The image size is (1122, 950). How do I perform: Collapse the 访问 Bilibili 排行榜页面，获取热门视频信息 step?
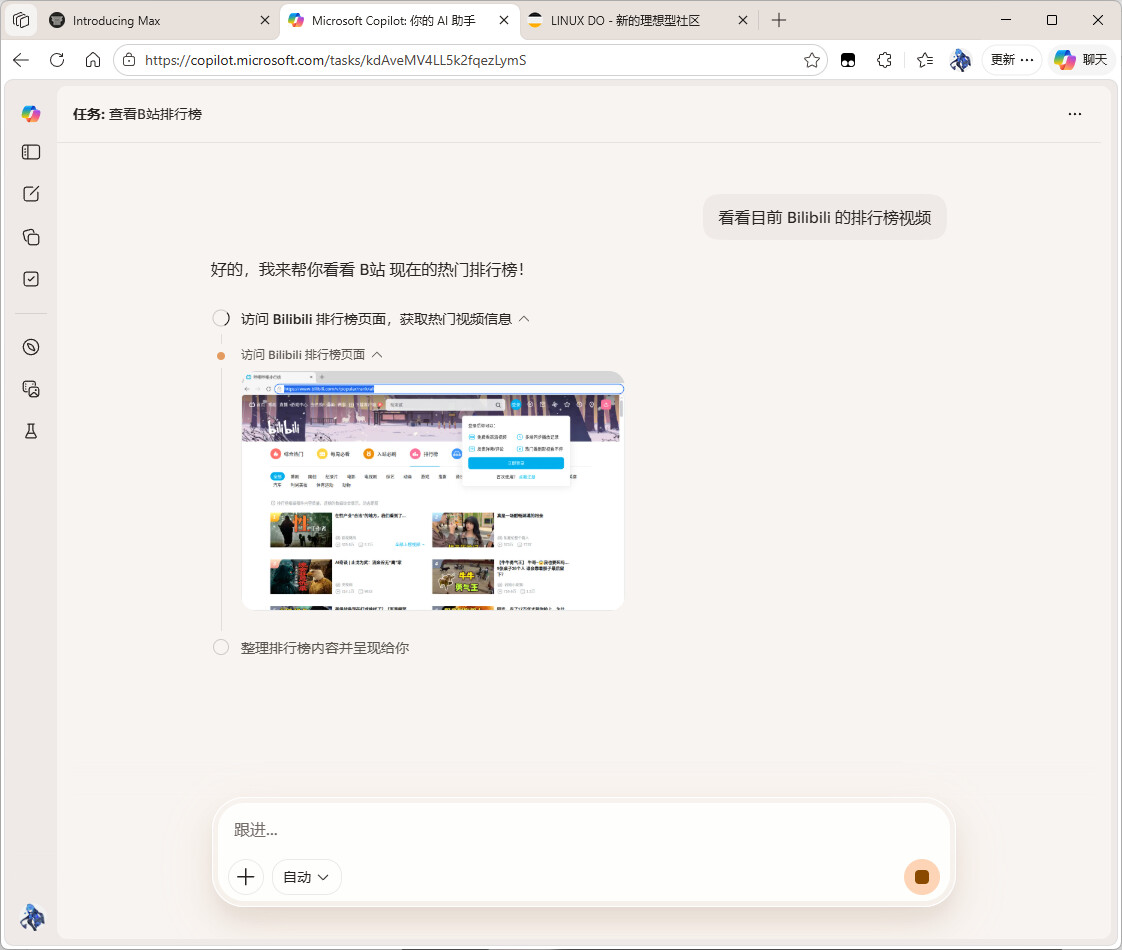coord(524,319)
